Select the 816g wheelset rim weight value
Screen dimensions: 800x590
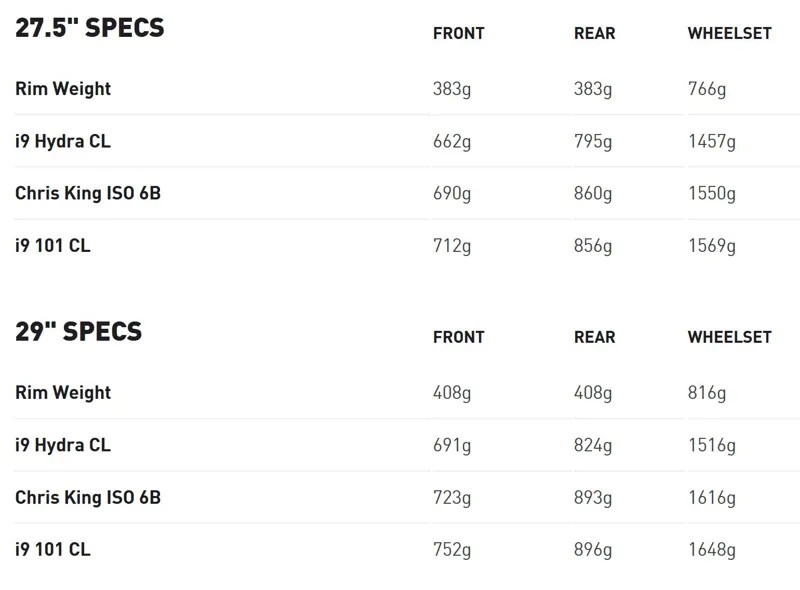(707, 393)
